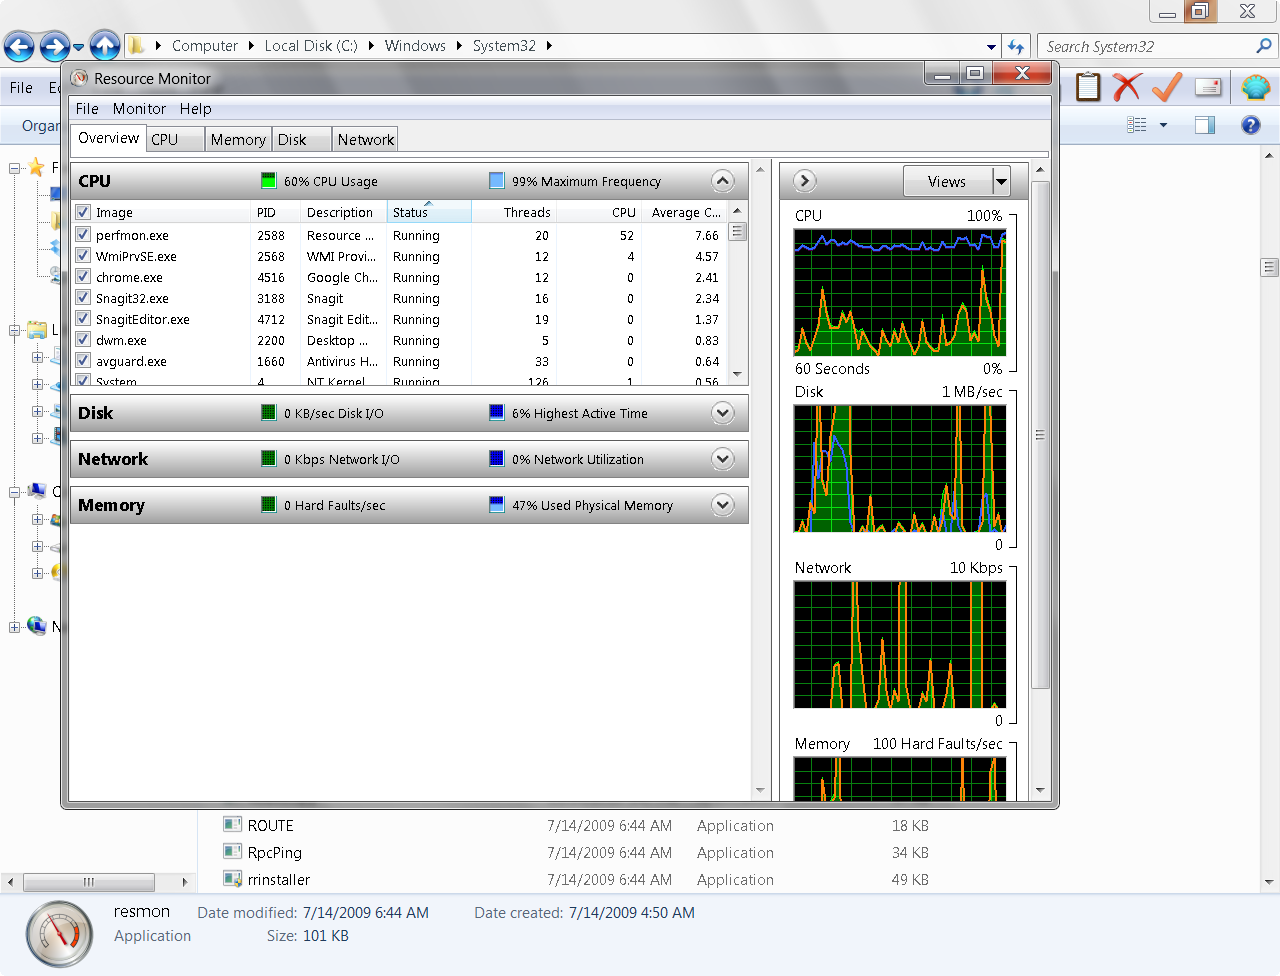Screen dimensions: 1280x976
Task: Click the back navigation button
Action: [20, 45]
